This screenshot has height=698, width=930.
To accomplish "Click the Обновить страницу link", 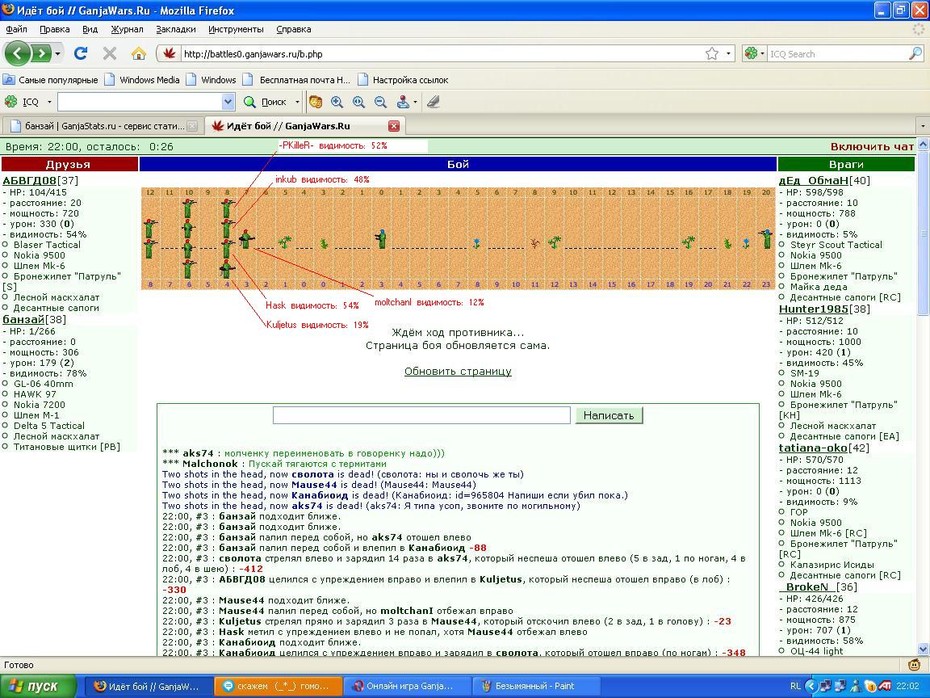I will pyautogui.click(x=458, y=371).
